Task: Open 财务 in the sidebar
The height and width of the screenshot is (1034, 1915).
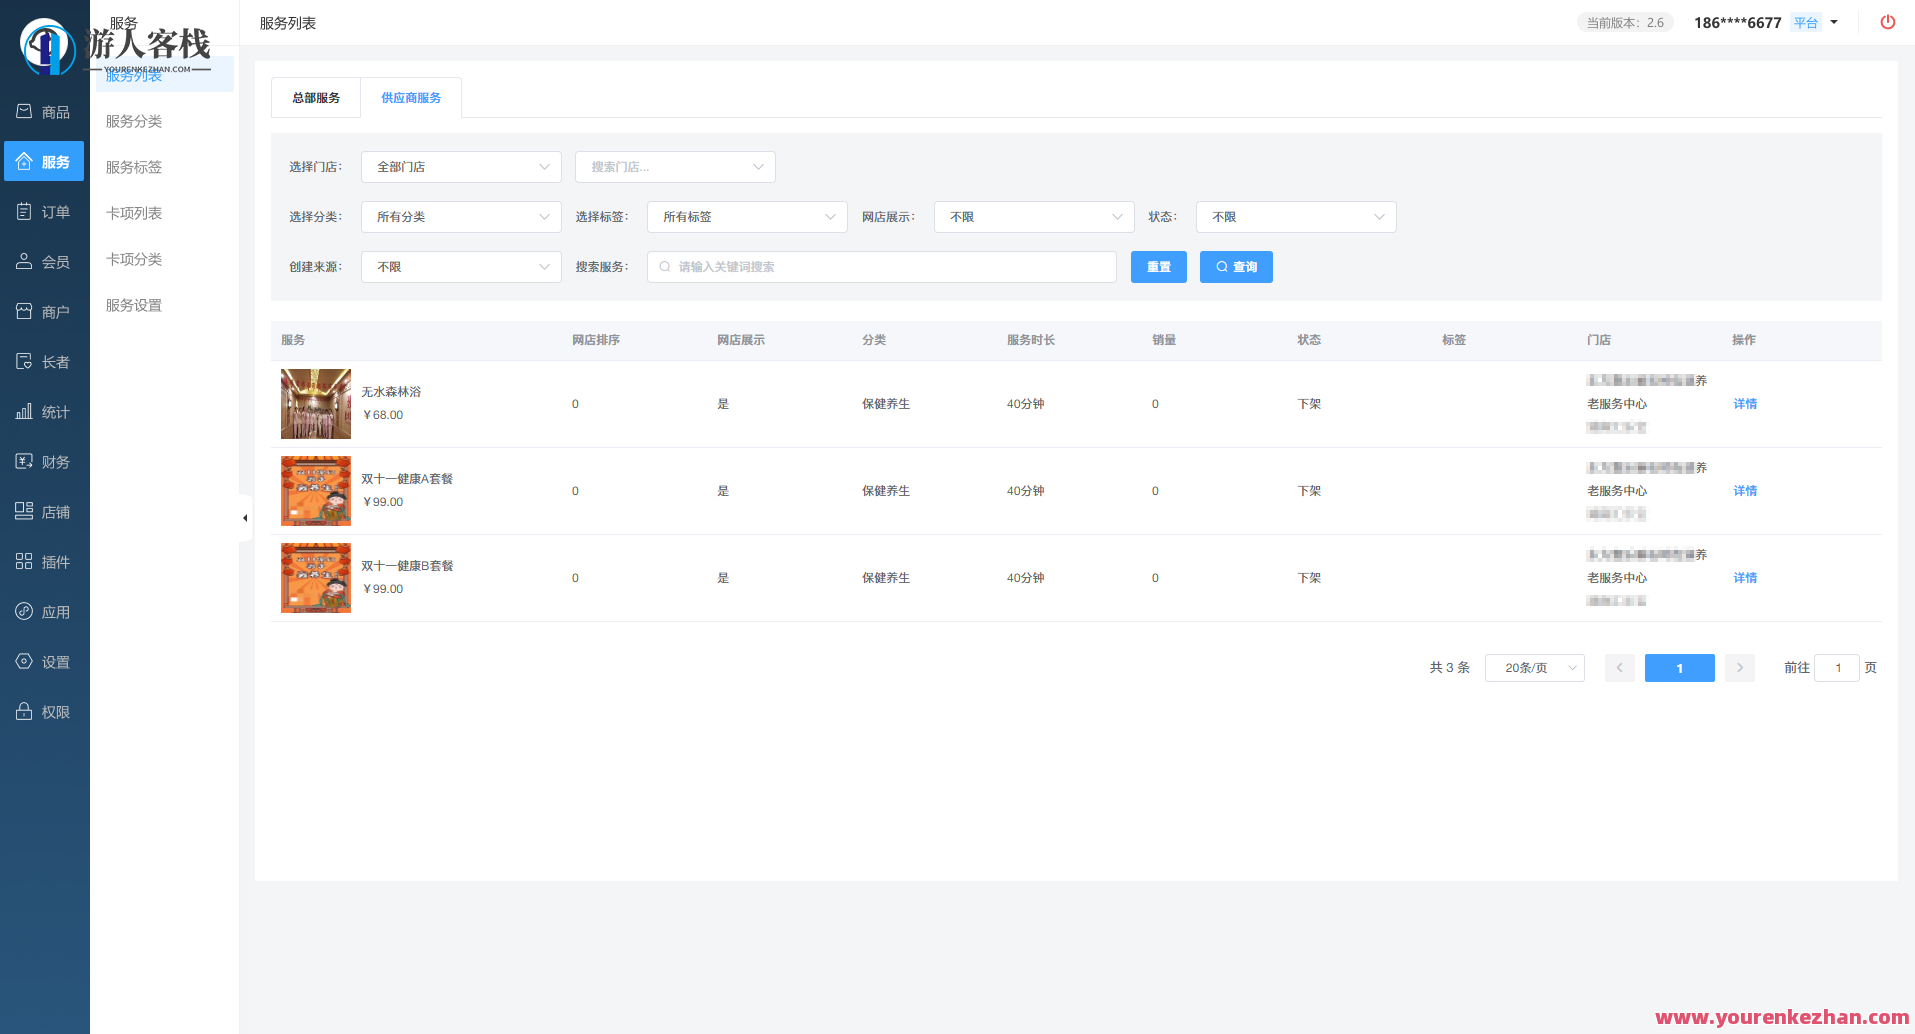Action: (44, 462)
